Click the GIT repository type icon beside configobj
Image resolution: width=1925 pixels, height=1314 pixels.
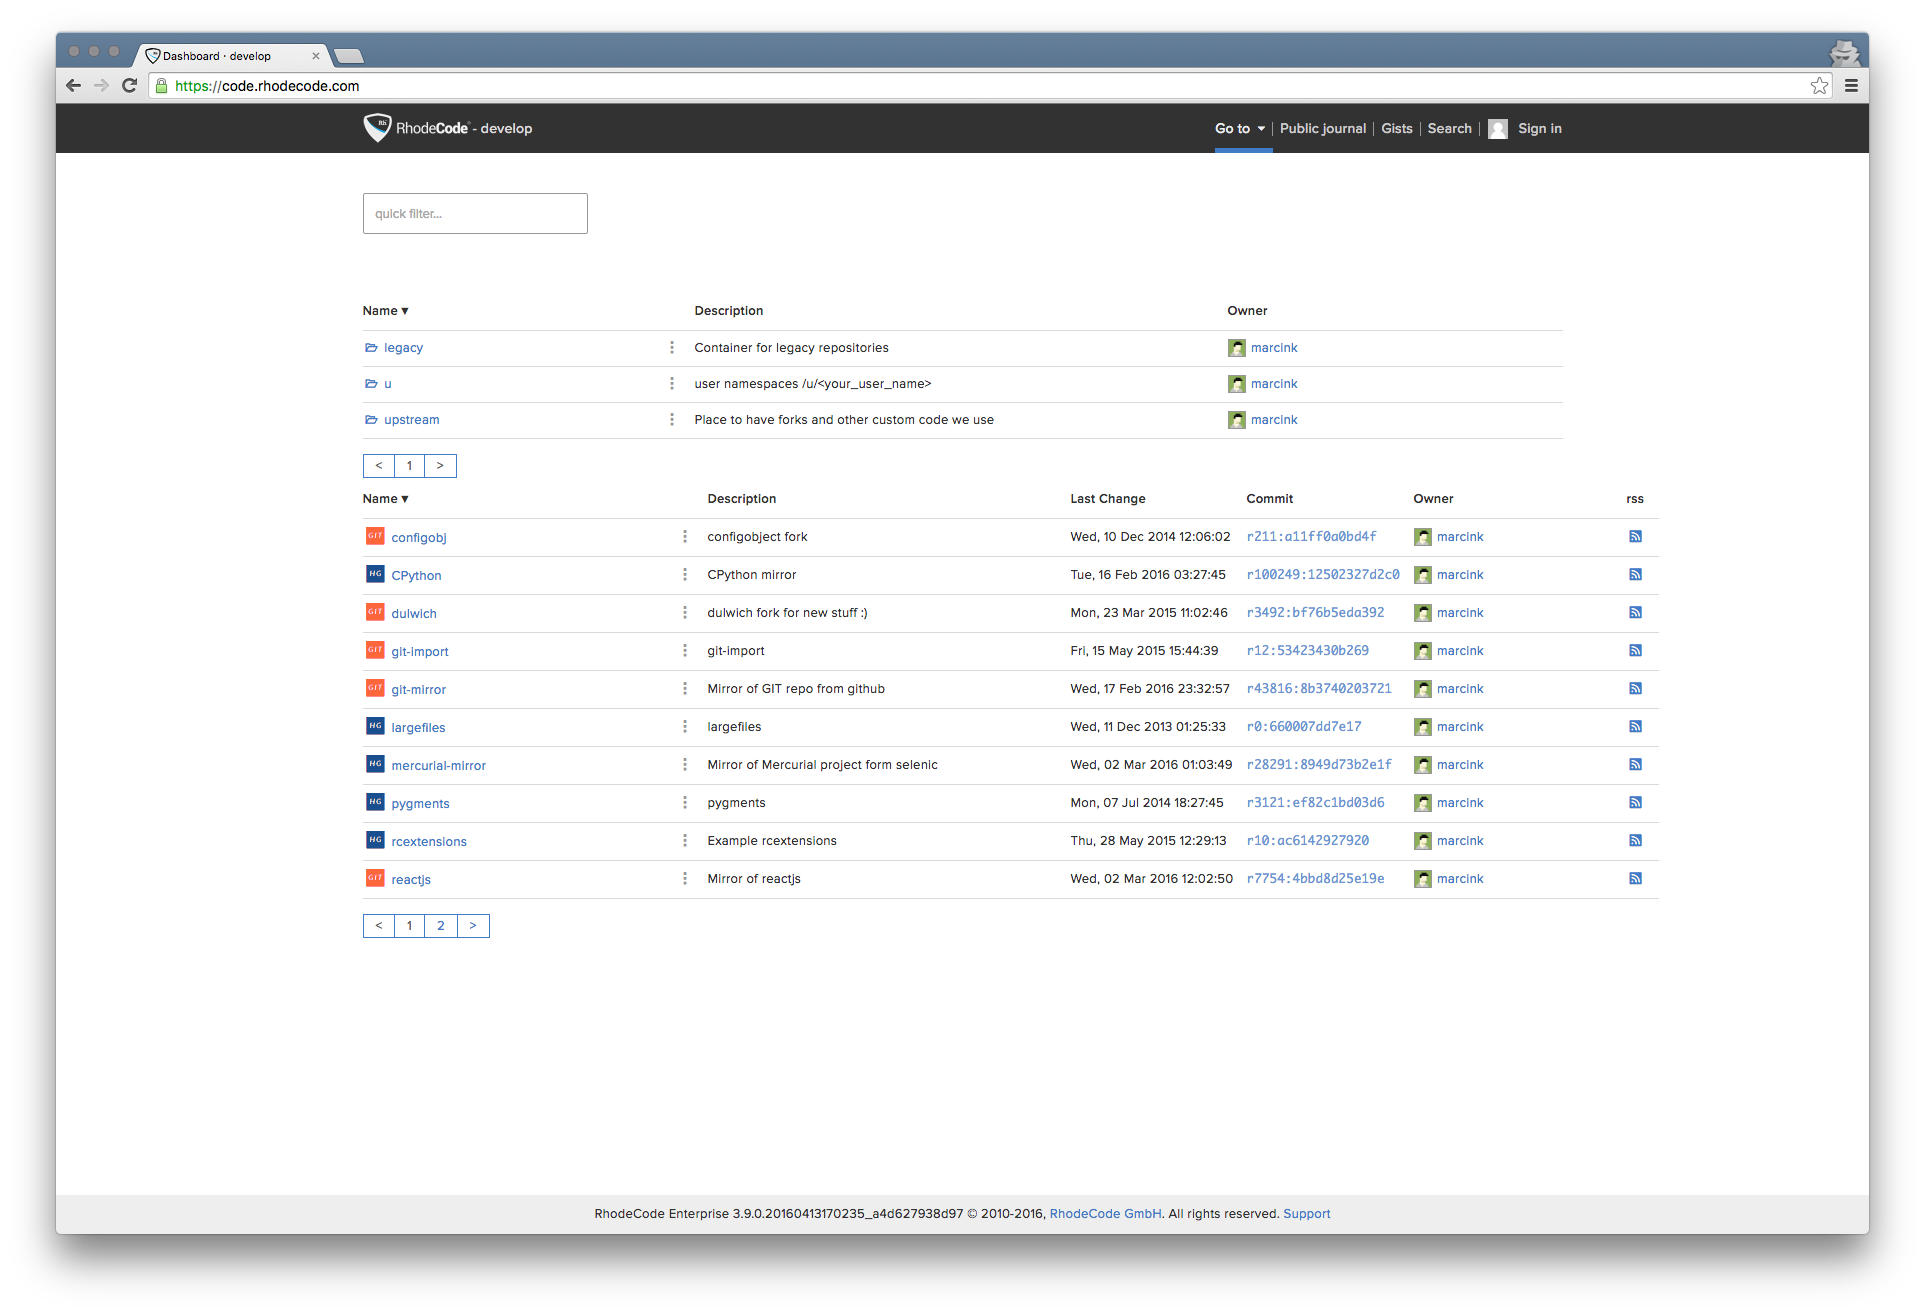(375, 537)
